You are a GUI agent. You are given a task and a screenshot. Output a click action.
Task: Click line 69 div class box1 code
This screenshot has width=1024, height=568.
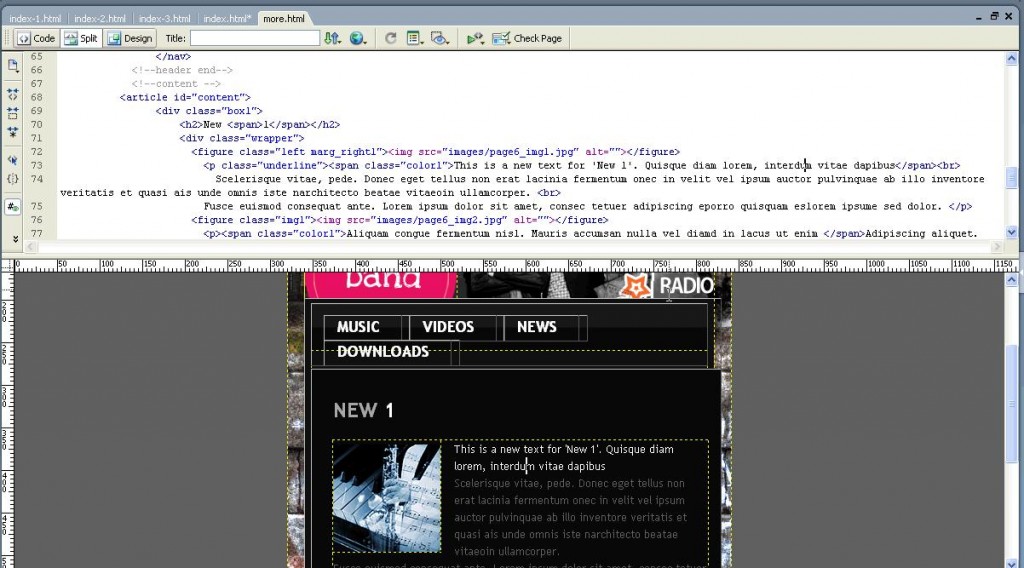[x=209, y=111]
